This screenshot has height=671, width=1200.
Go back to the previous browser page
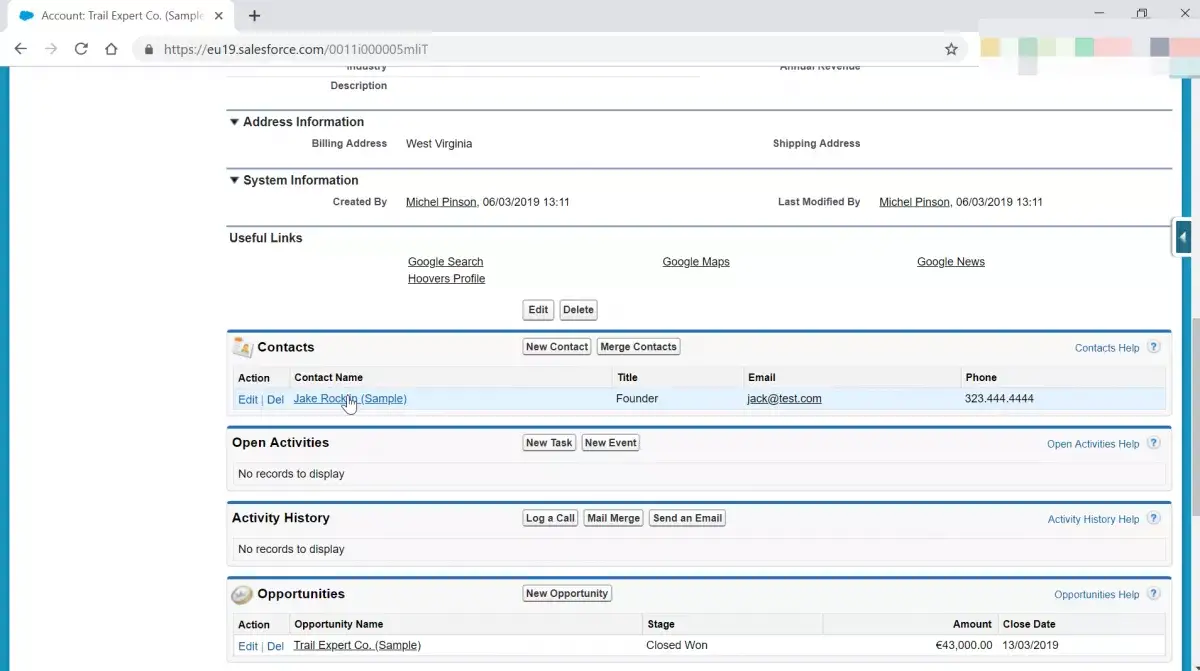[x=21, y=49]
